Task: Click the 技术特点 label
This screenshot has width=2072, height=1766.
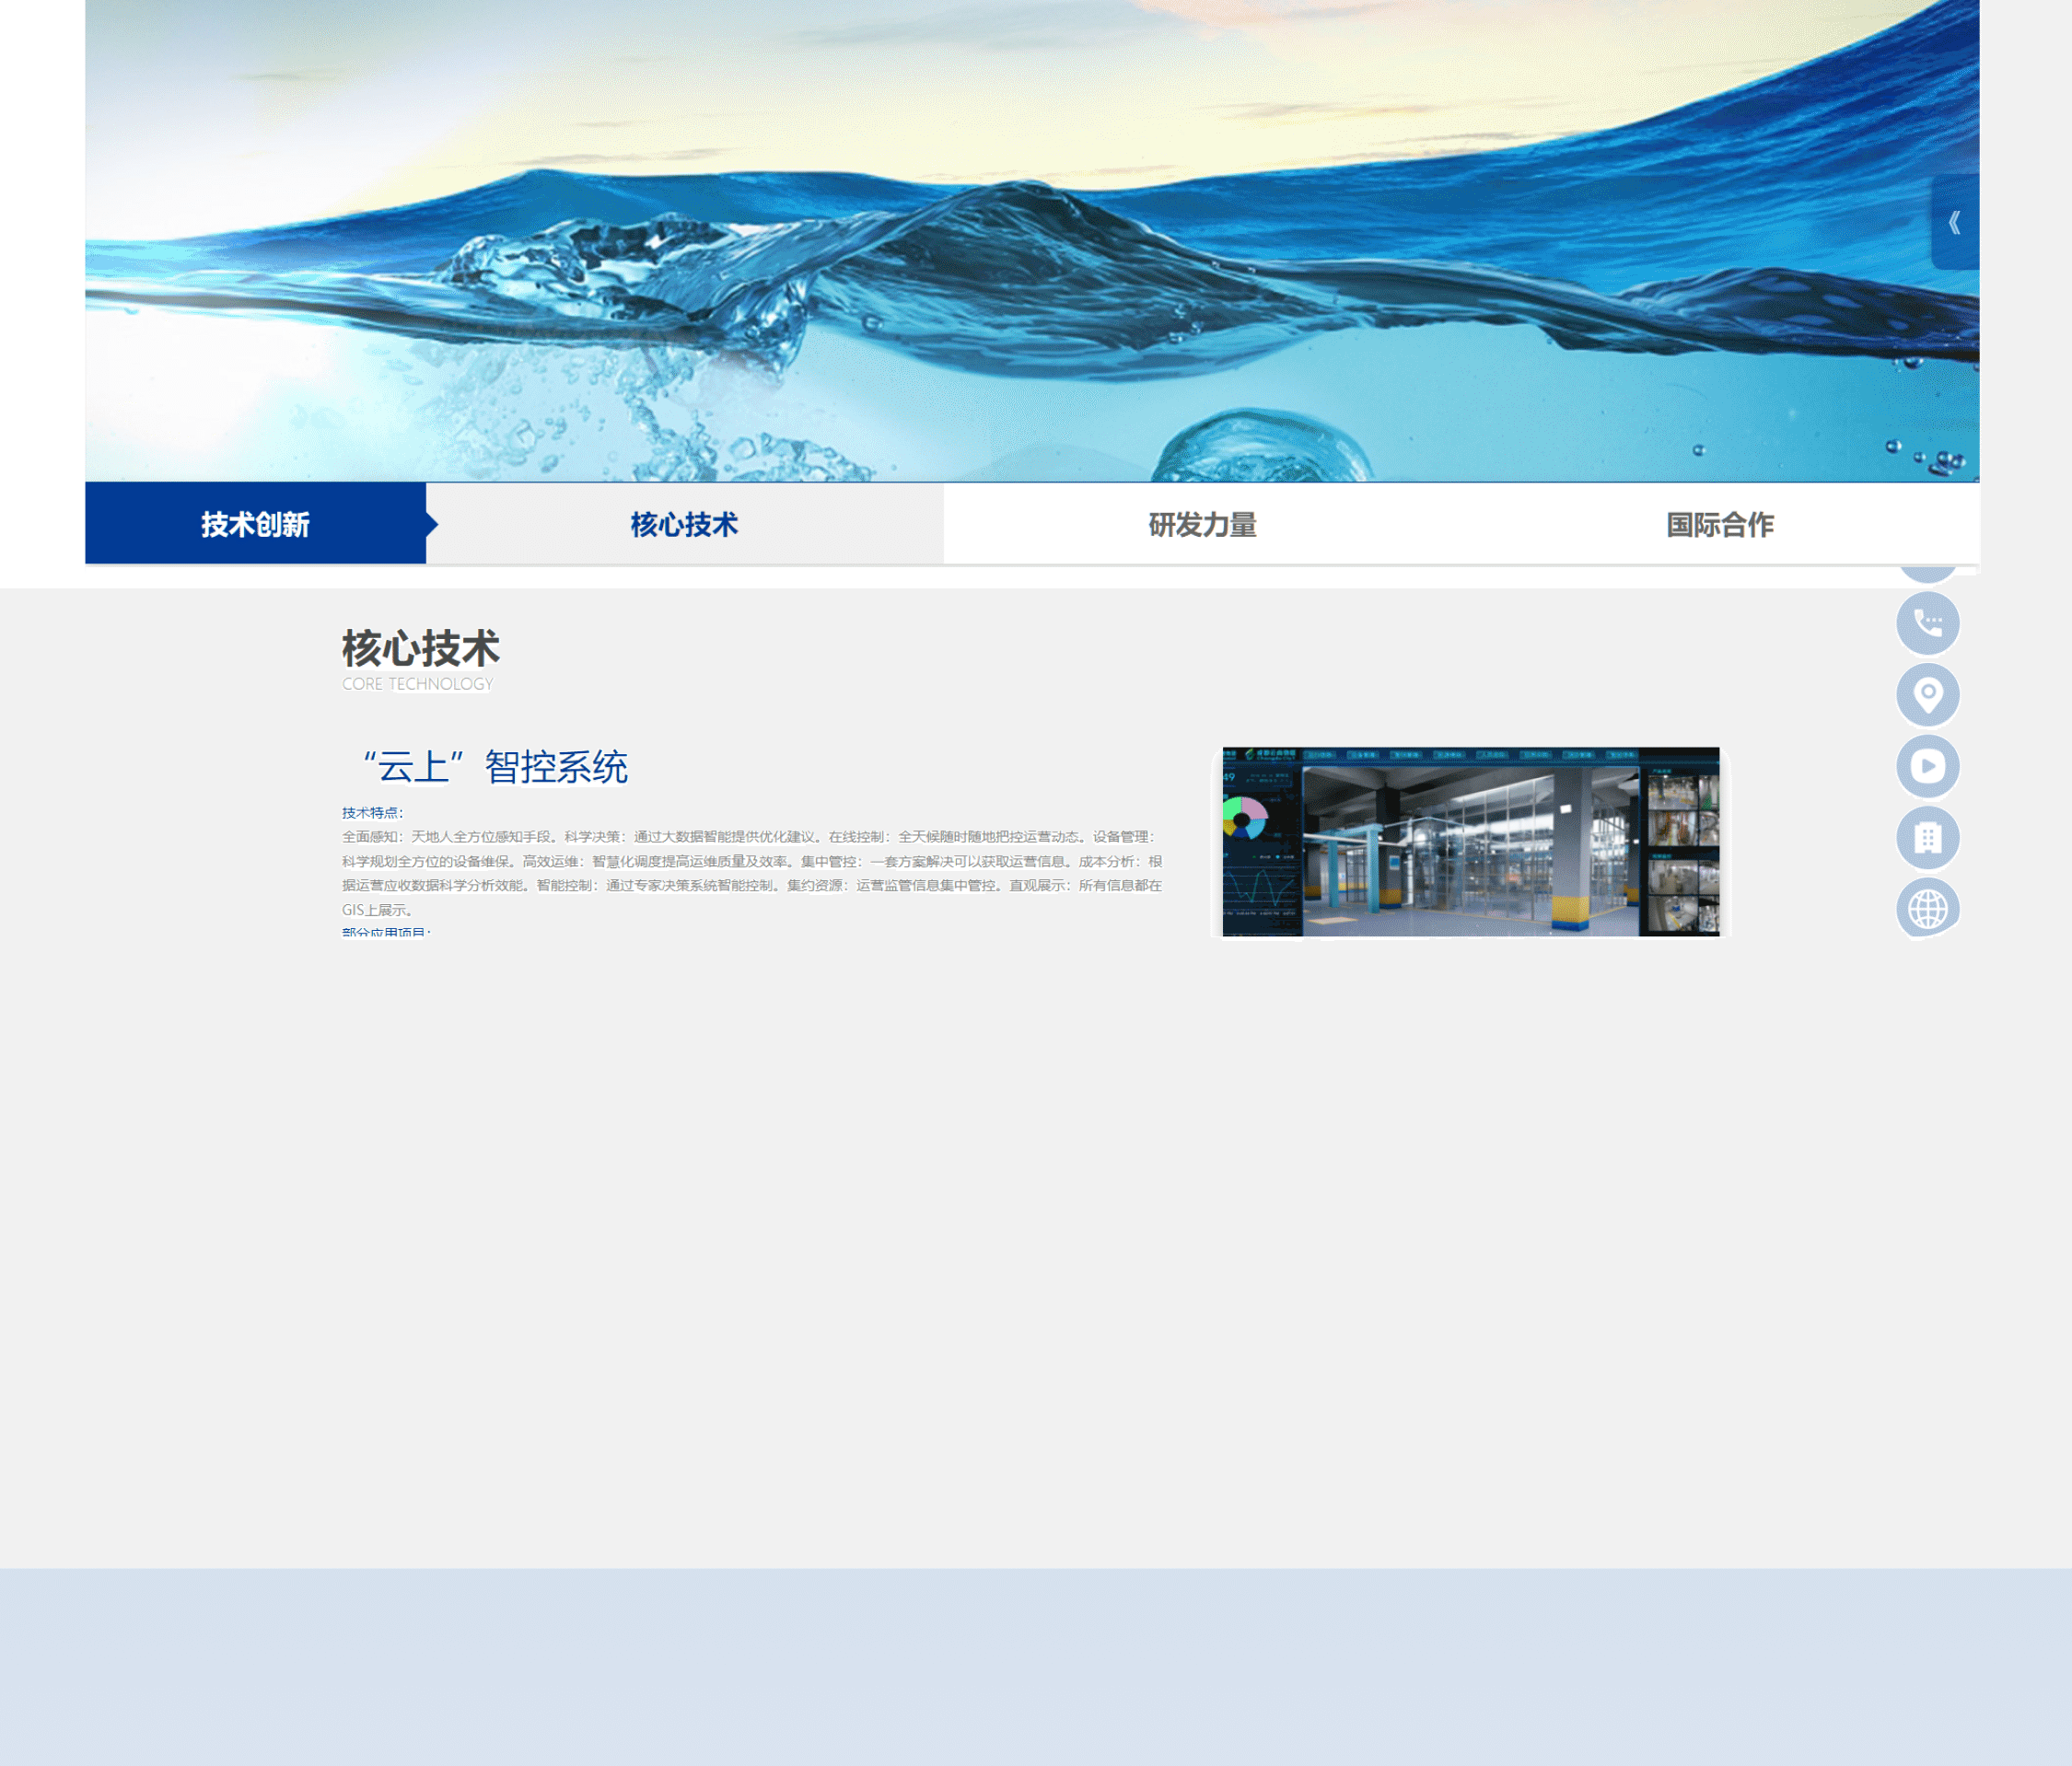Action: click(x=372, y=812)
